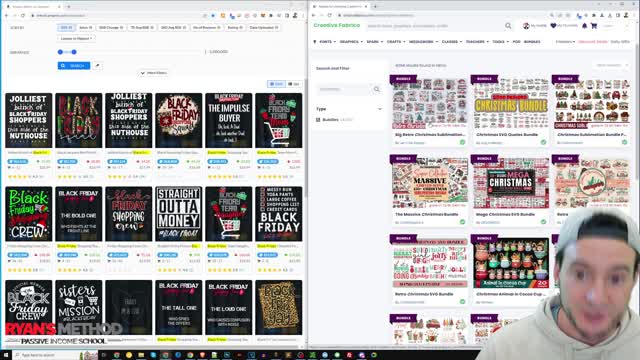Open a new tab in right browser window
The height and width of the screenshot is (360, 640).
[x=375, y=7]
